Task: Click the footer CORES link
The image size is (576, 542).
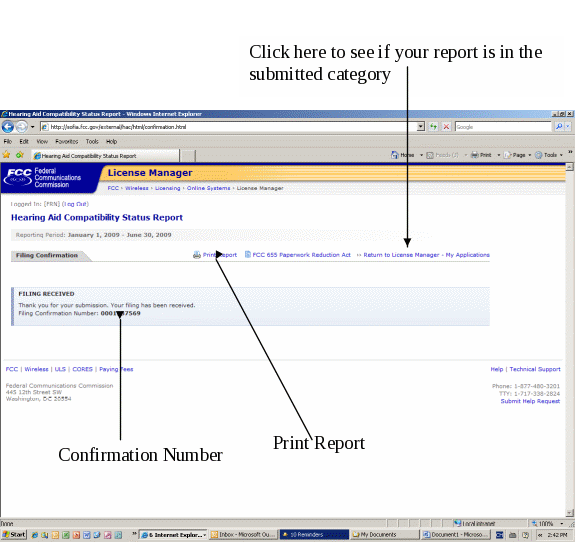Action: point(83,369)
